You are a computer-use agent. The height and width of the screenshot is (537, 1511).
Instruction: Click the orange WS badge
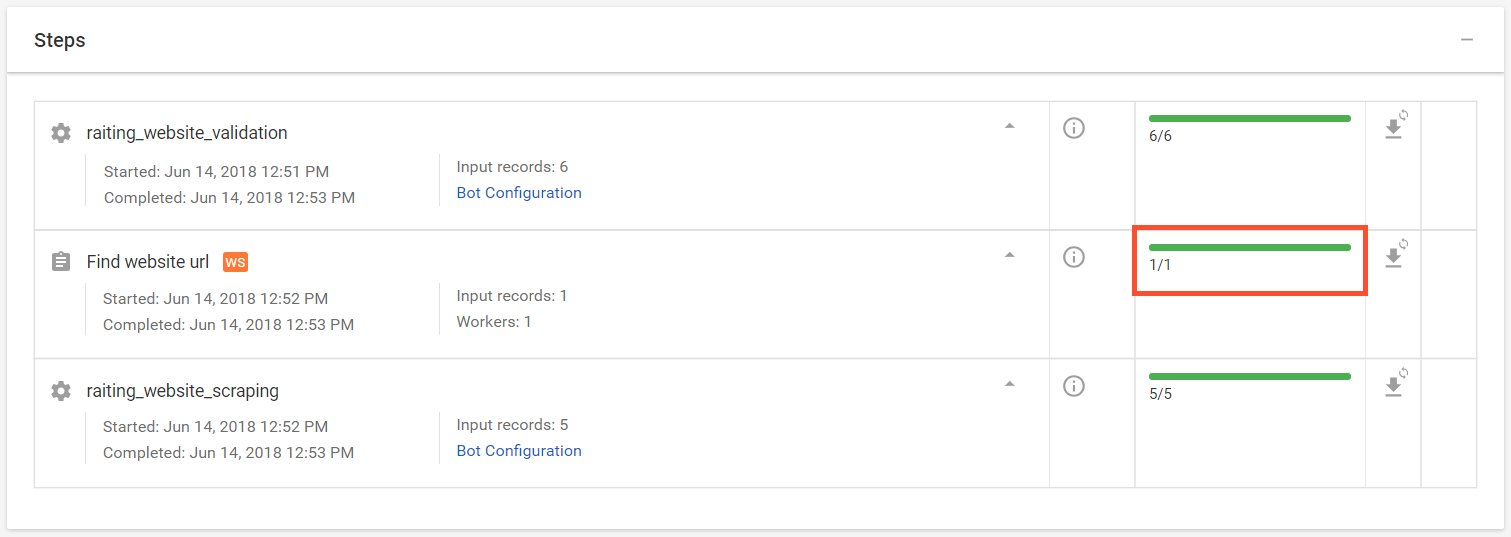click(x=235, y=262)
